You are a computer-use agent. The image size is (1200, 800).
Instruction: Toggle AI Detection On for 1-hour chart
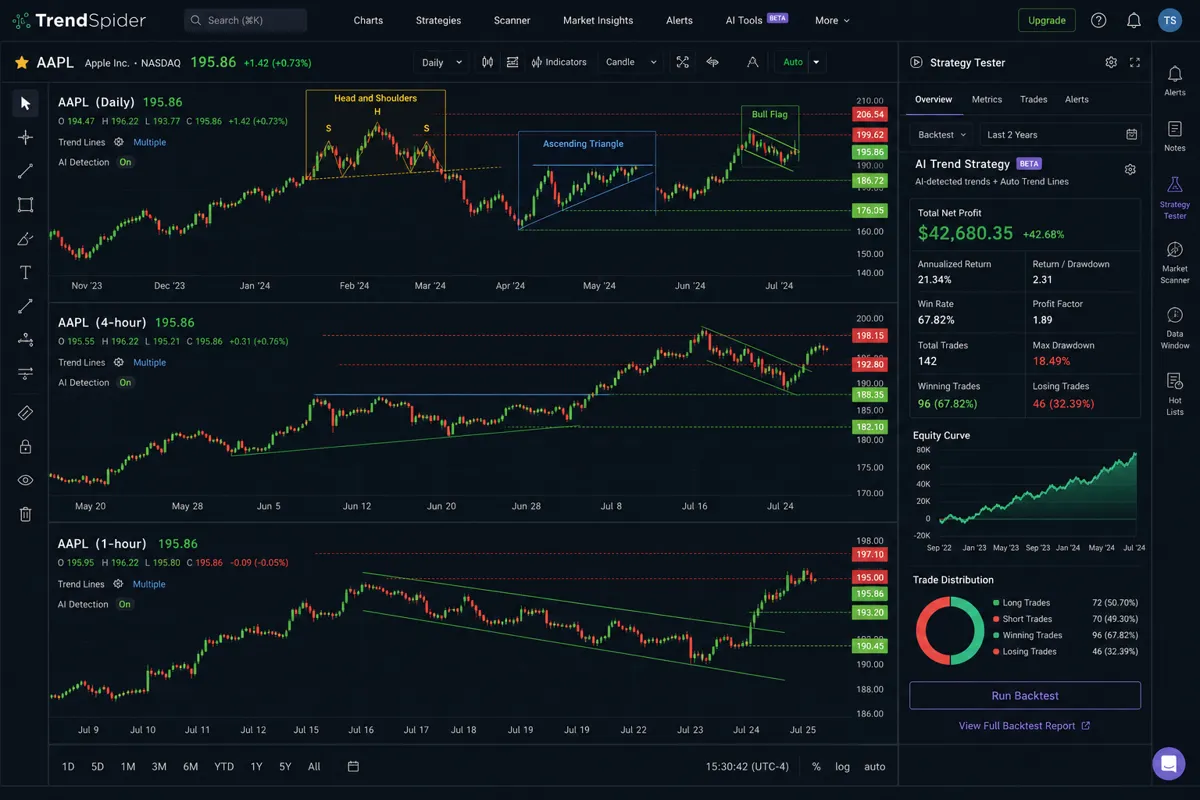pos(125,604)
